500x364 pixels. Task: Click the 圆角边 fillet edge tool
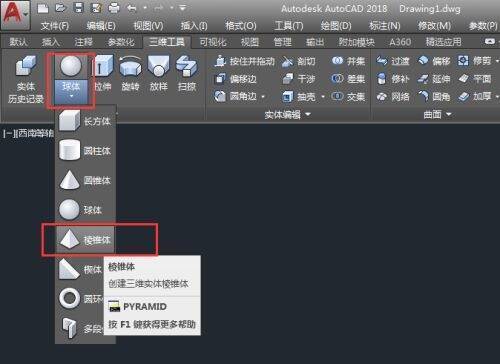tap(236, 97)
